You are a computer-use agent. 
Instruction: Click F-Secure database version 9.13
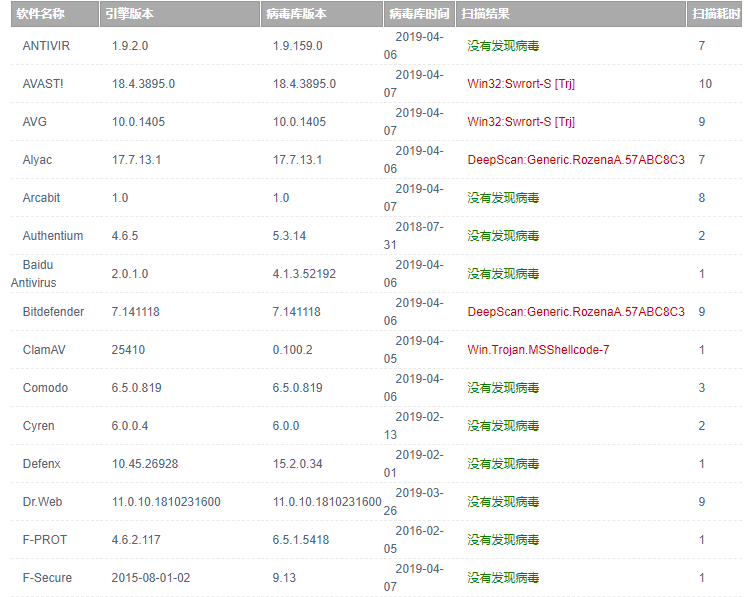click(x=284, y=578)
